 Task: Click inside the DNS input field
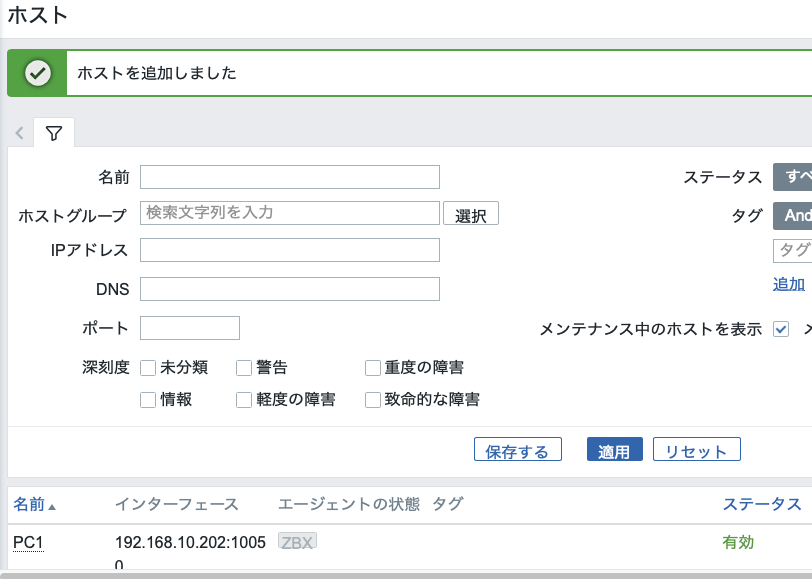click(289, 288)
